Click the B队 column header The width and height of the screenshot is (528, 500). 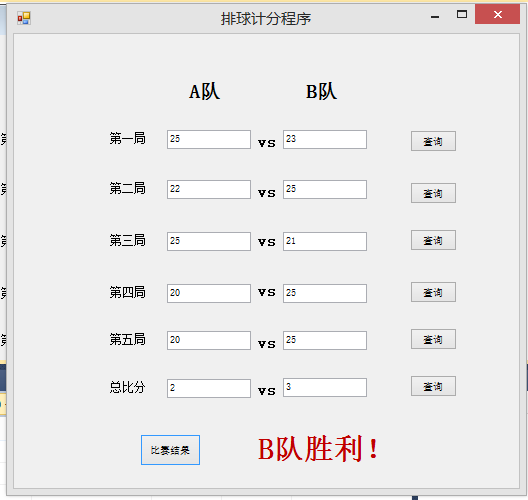pos(321,91)
